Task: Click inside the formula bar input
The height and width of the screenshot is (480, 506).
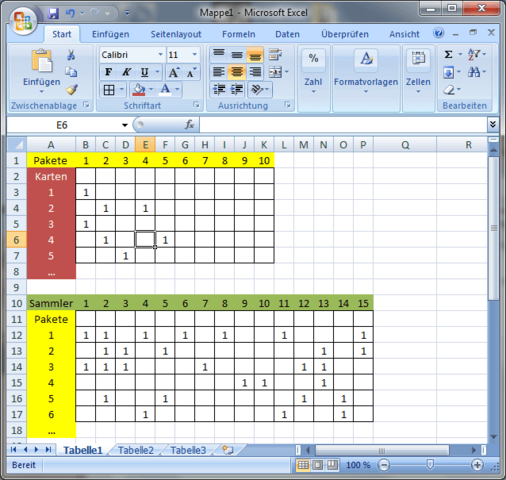Action: (x=343, y=125)
